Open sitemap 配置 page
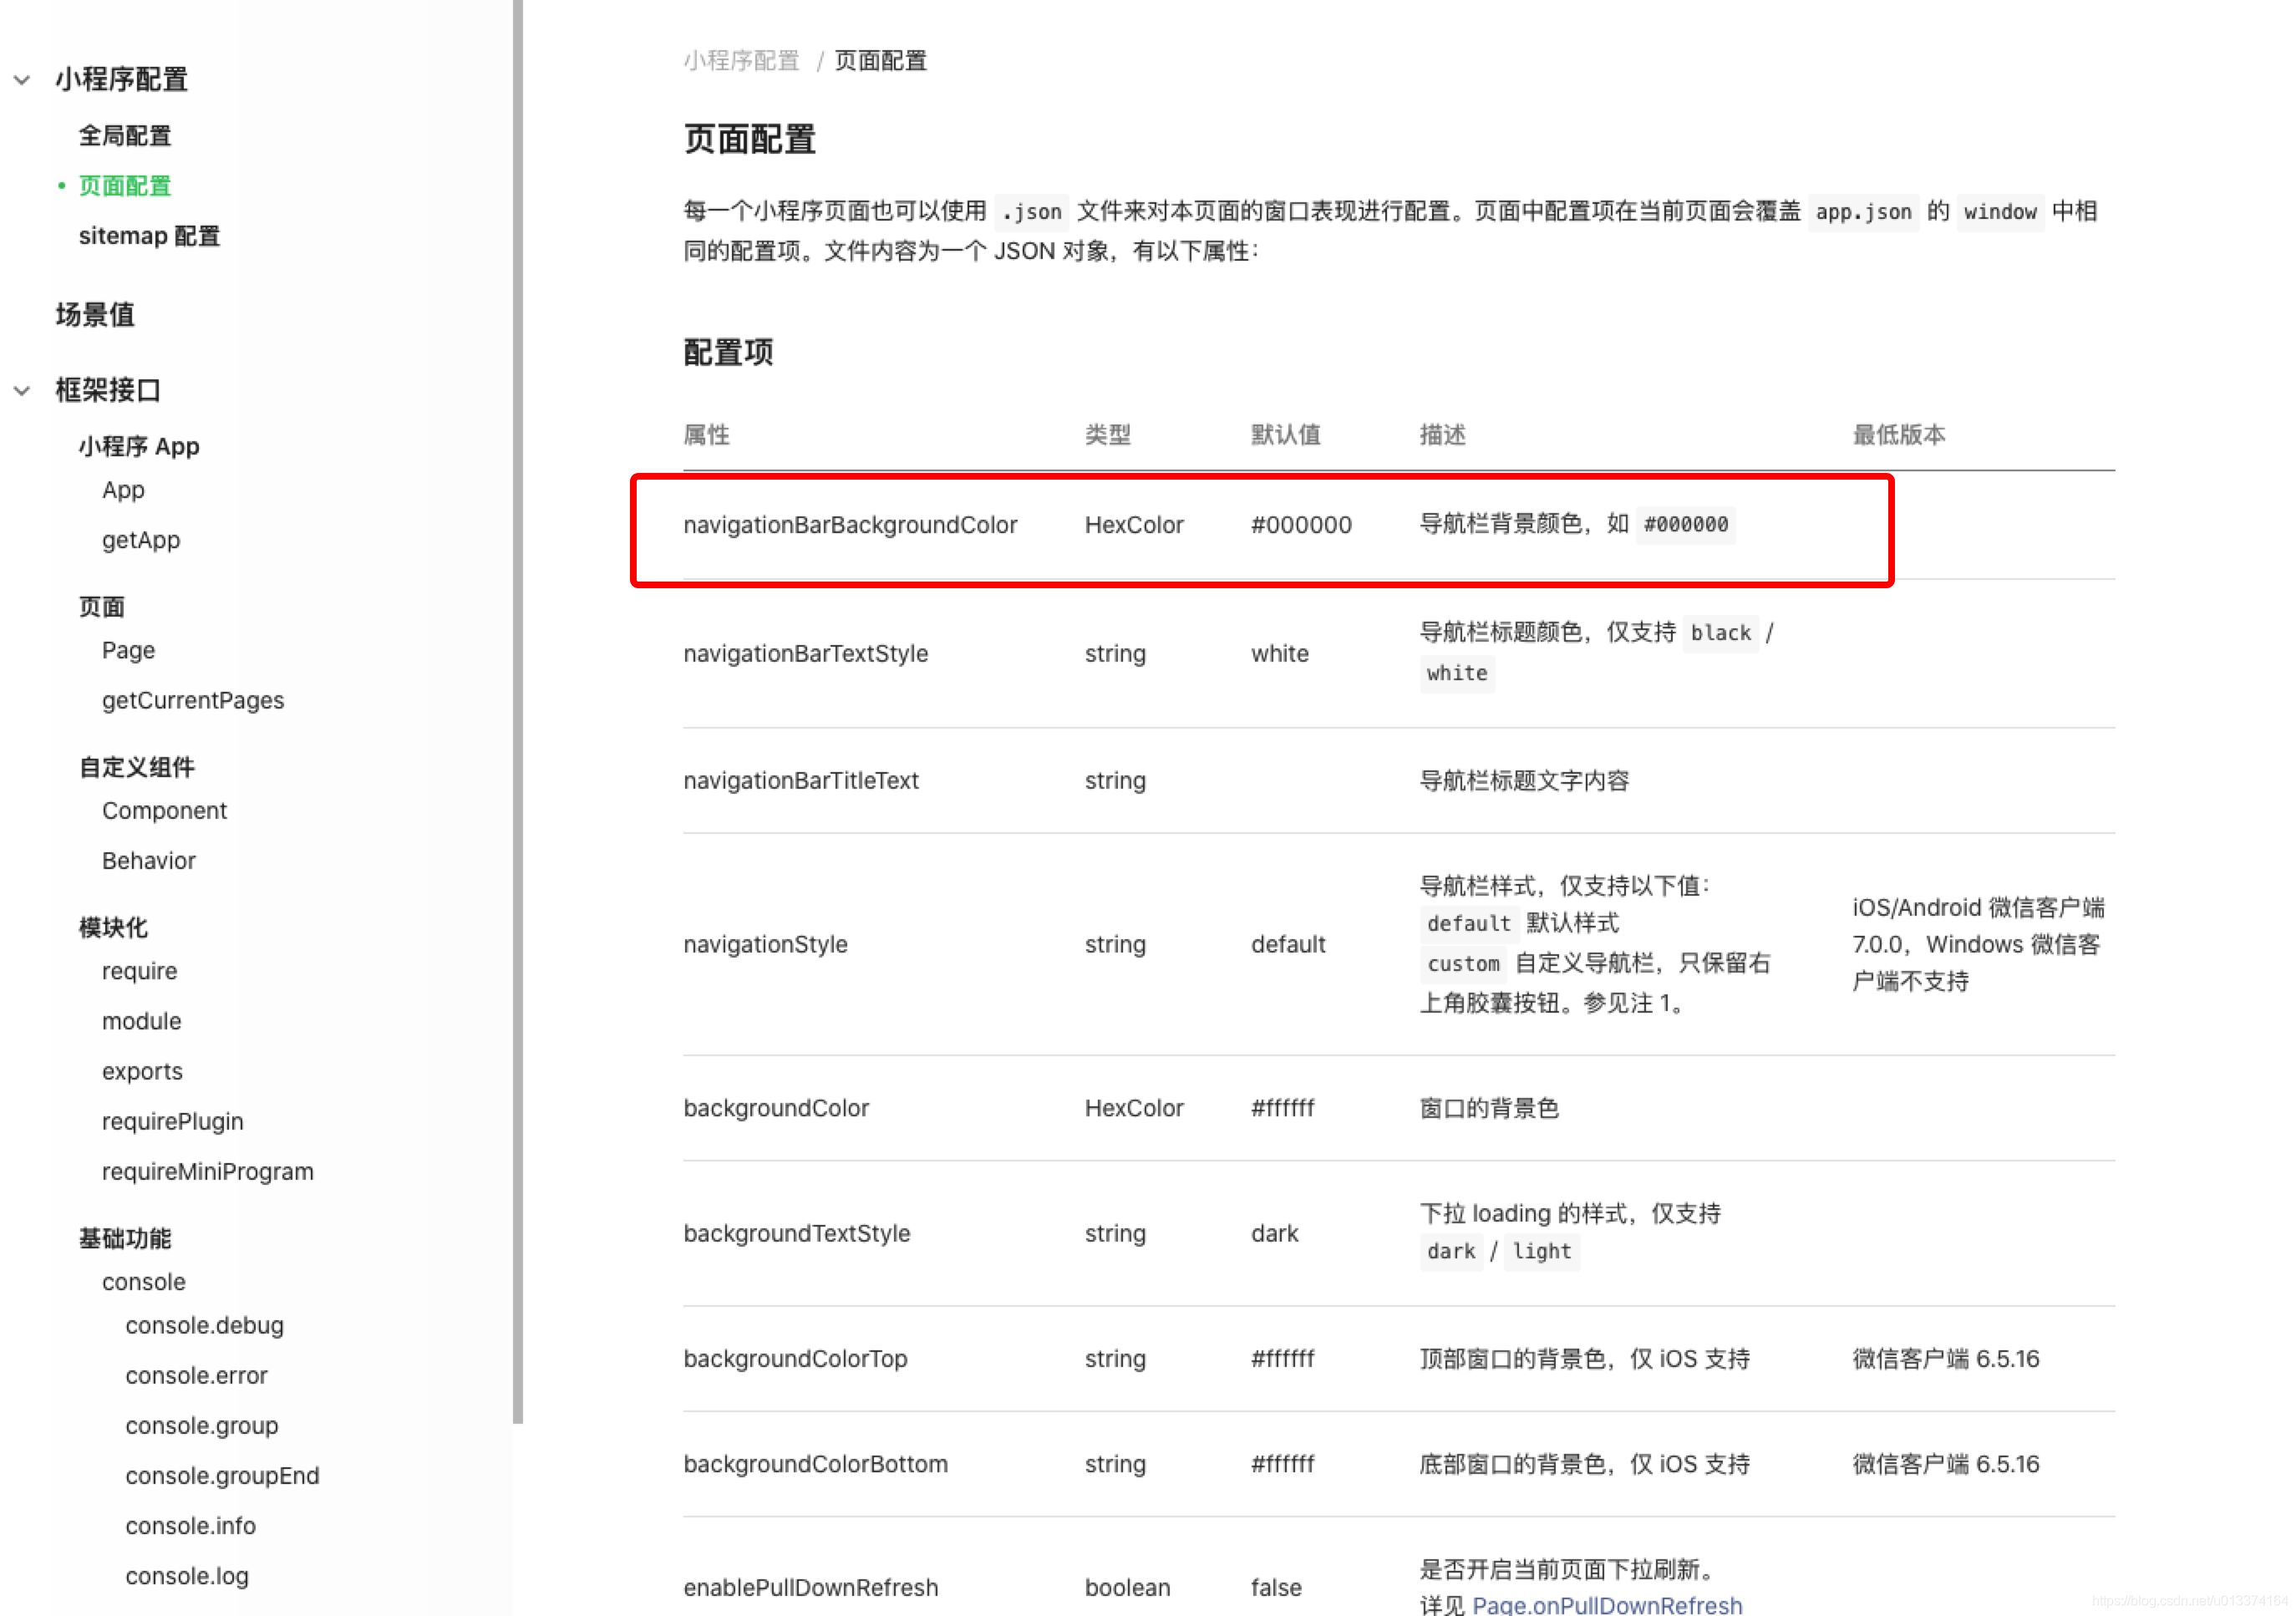The image size is (2296, 1616). (149, 236)
